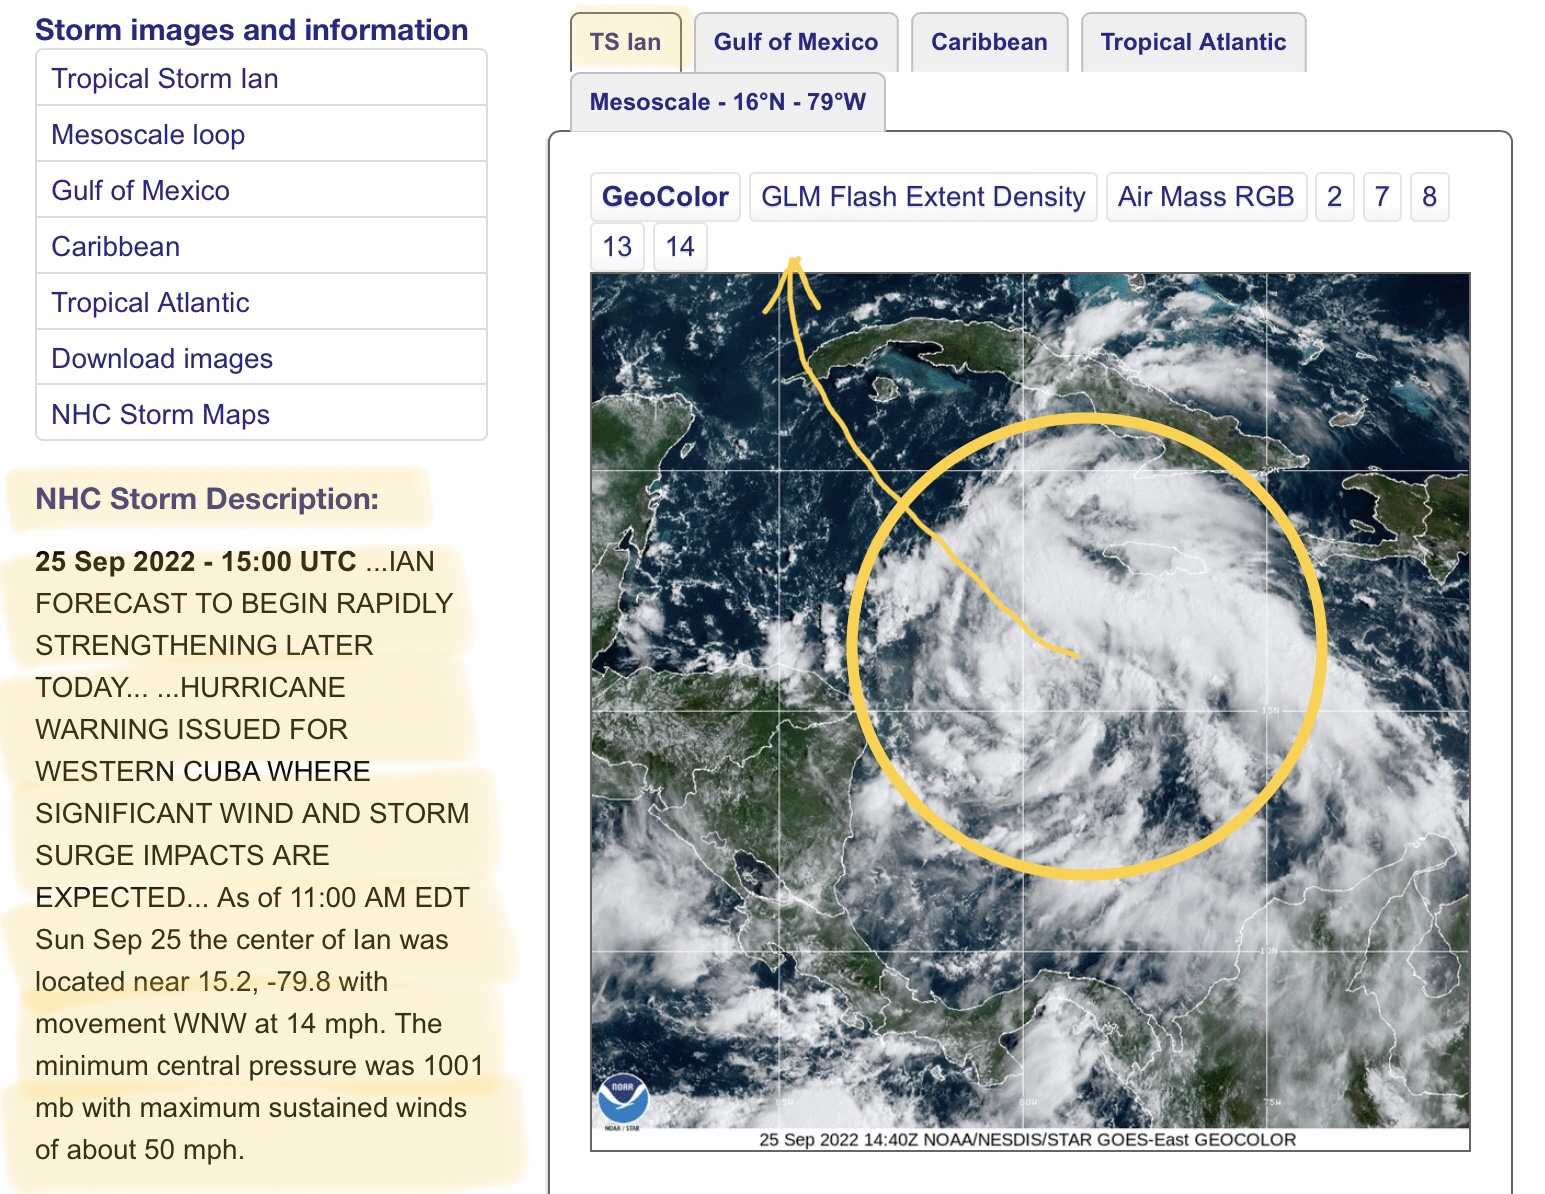Select band 14 button
The height and width of the screenshot is (1194, 1545).
coord(680,247)
